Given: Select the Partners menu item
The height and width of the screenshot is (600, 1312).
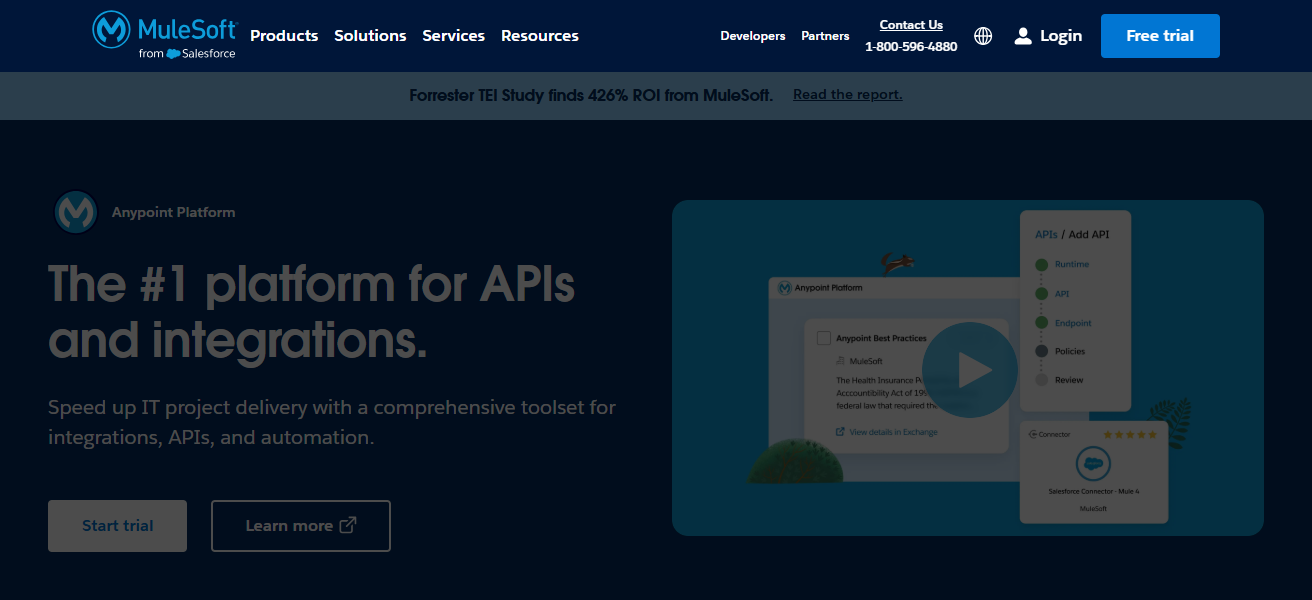Looking at the screenshot, I should 825,36.
